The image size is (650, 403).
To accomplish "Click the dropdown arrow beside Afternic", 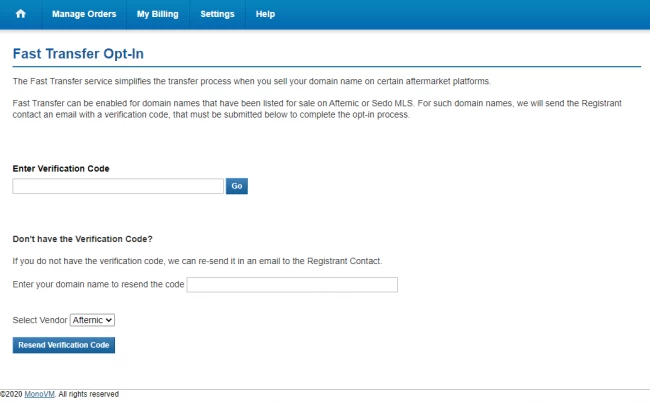I will [109, 320].
